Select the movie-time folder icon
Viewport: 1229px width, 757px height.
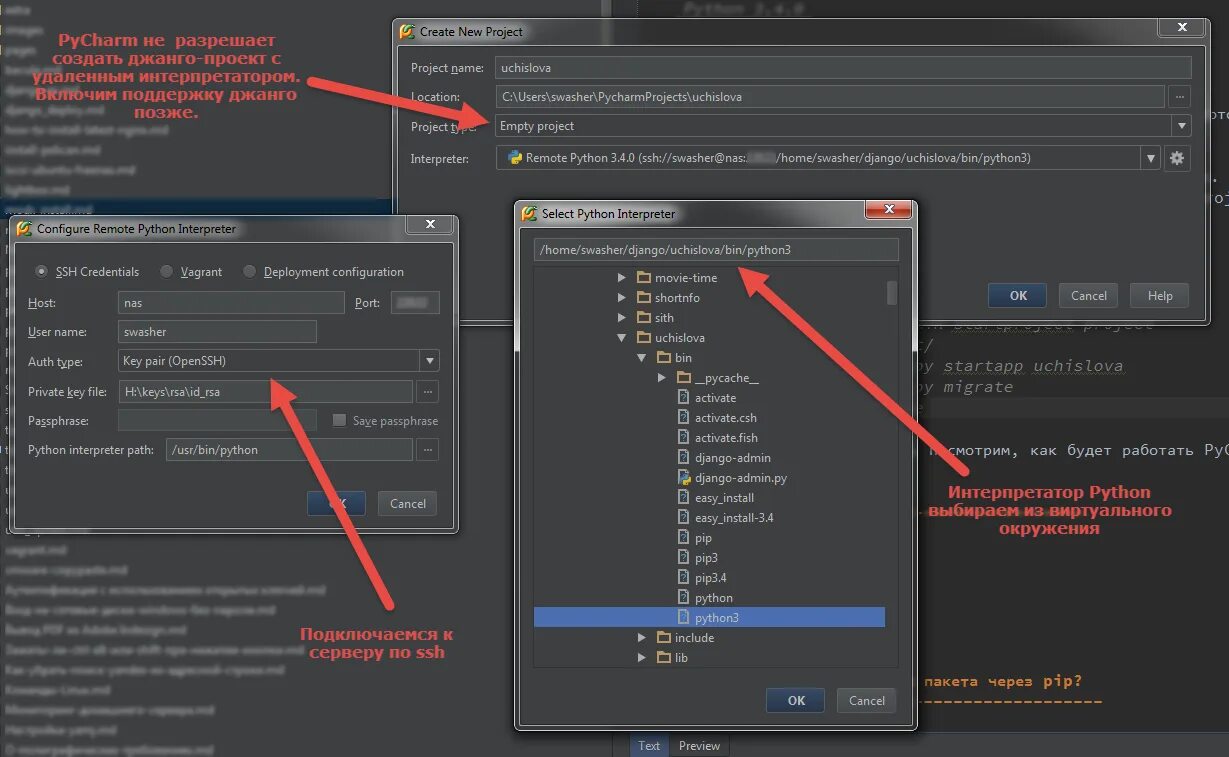click(x=644, y=278)
